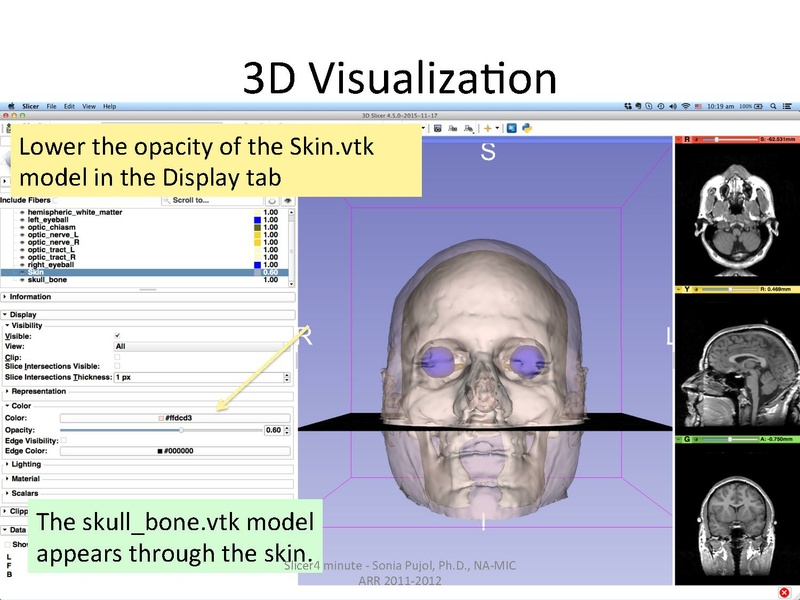Click the Opacity slider for the Skin model

click(182, 430)
